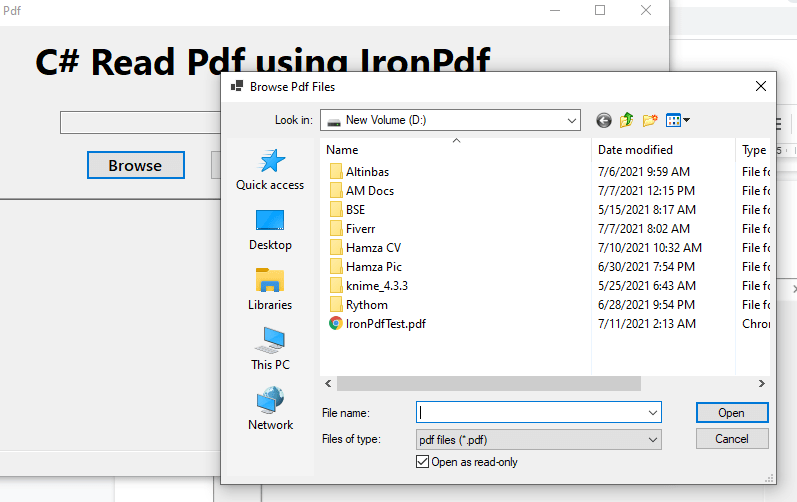Uncheck Open as read-only checkbox
Screen dimensions: 797x502
click(422, 462)
